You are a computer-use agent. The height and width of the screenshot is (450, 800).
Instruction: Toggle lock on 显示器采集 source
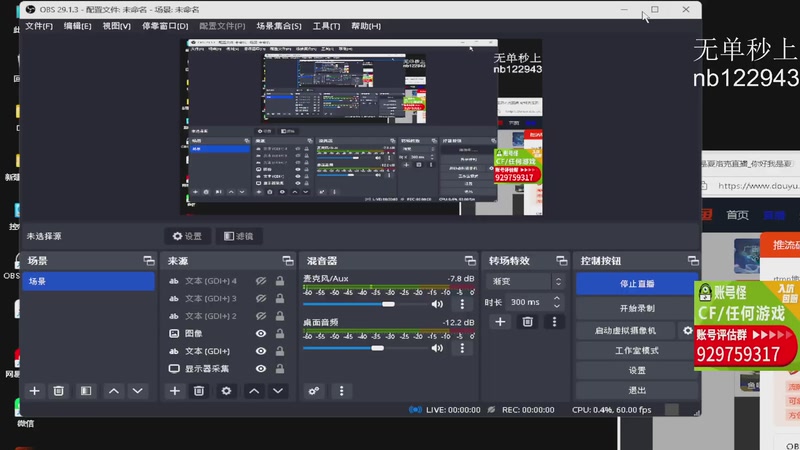pyautogui.click(x=280, y=368)
